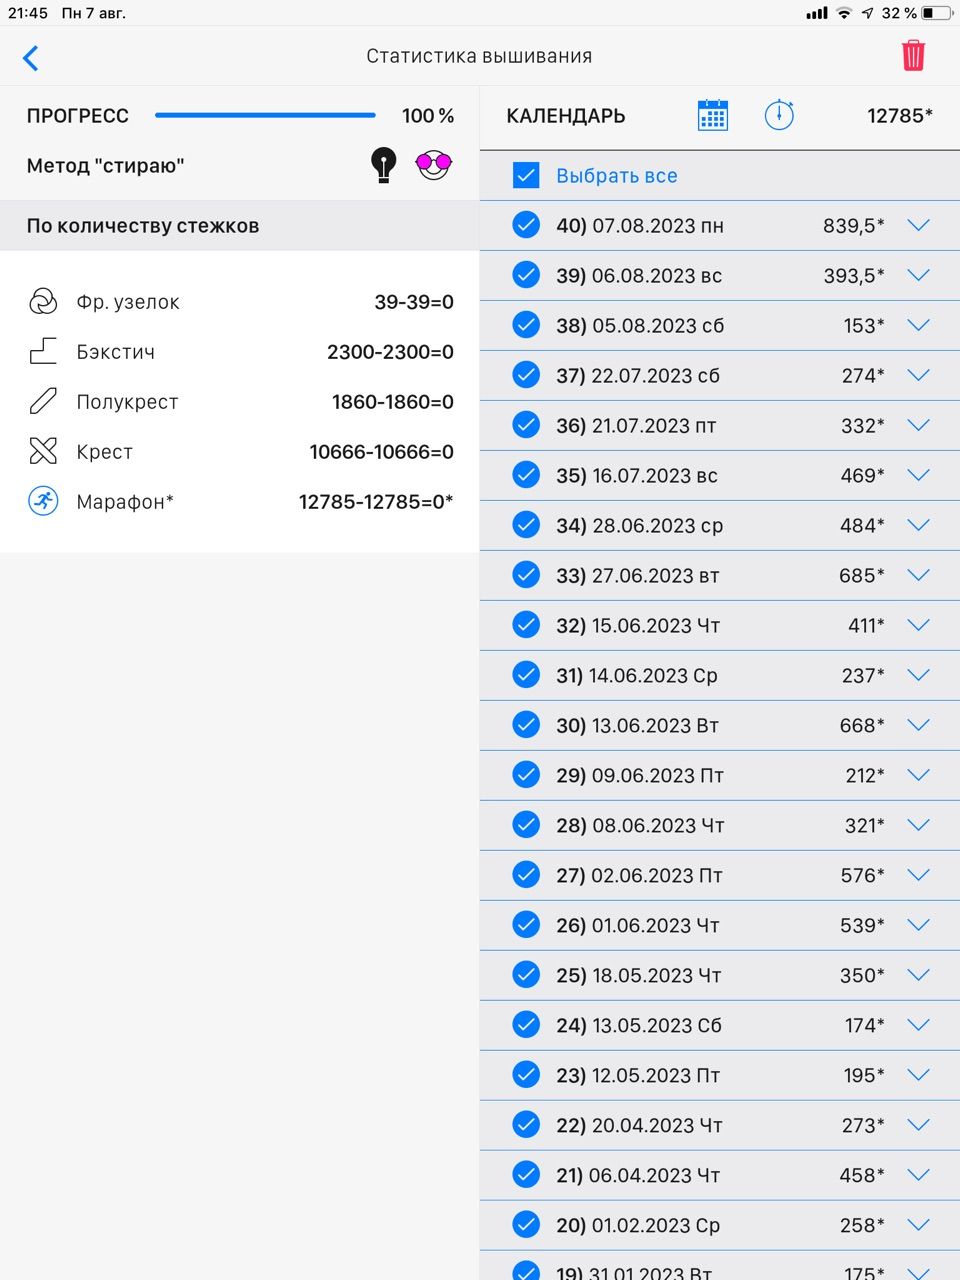The width and height of the screenshot is (960, 1280).
Task: Expand details of entry 30 dated 13.06.2023
Action: (918, 725)
